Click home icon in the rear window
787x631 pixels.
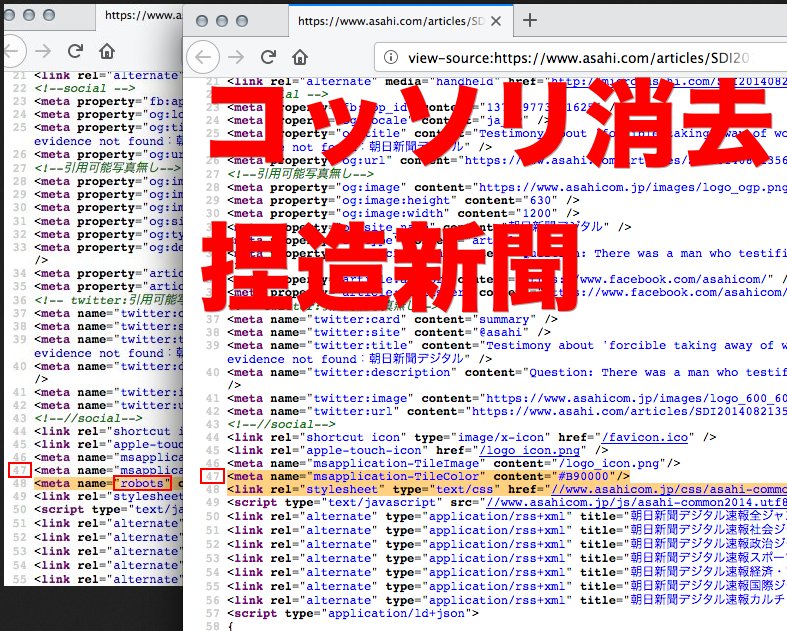(107, 50)
